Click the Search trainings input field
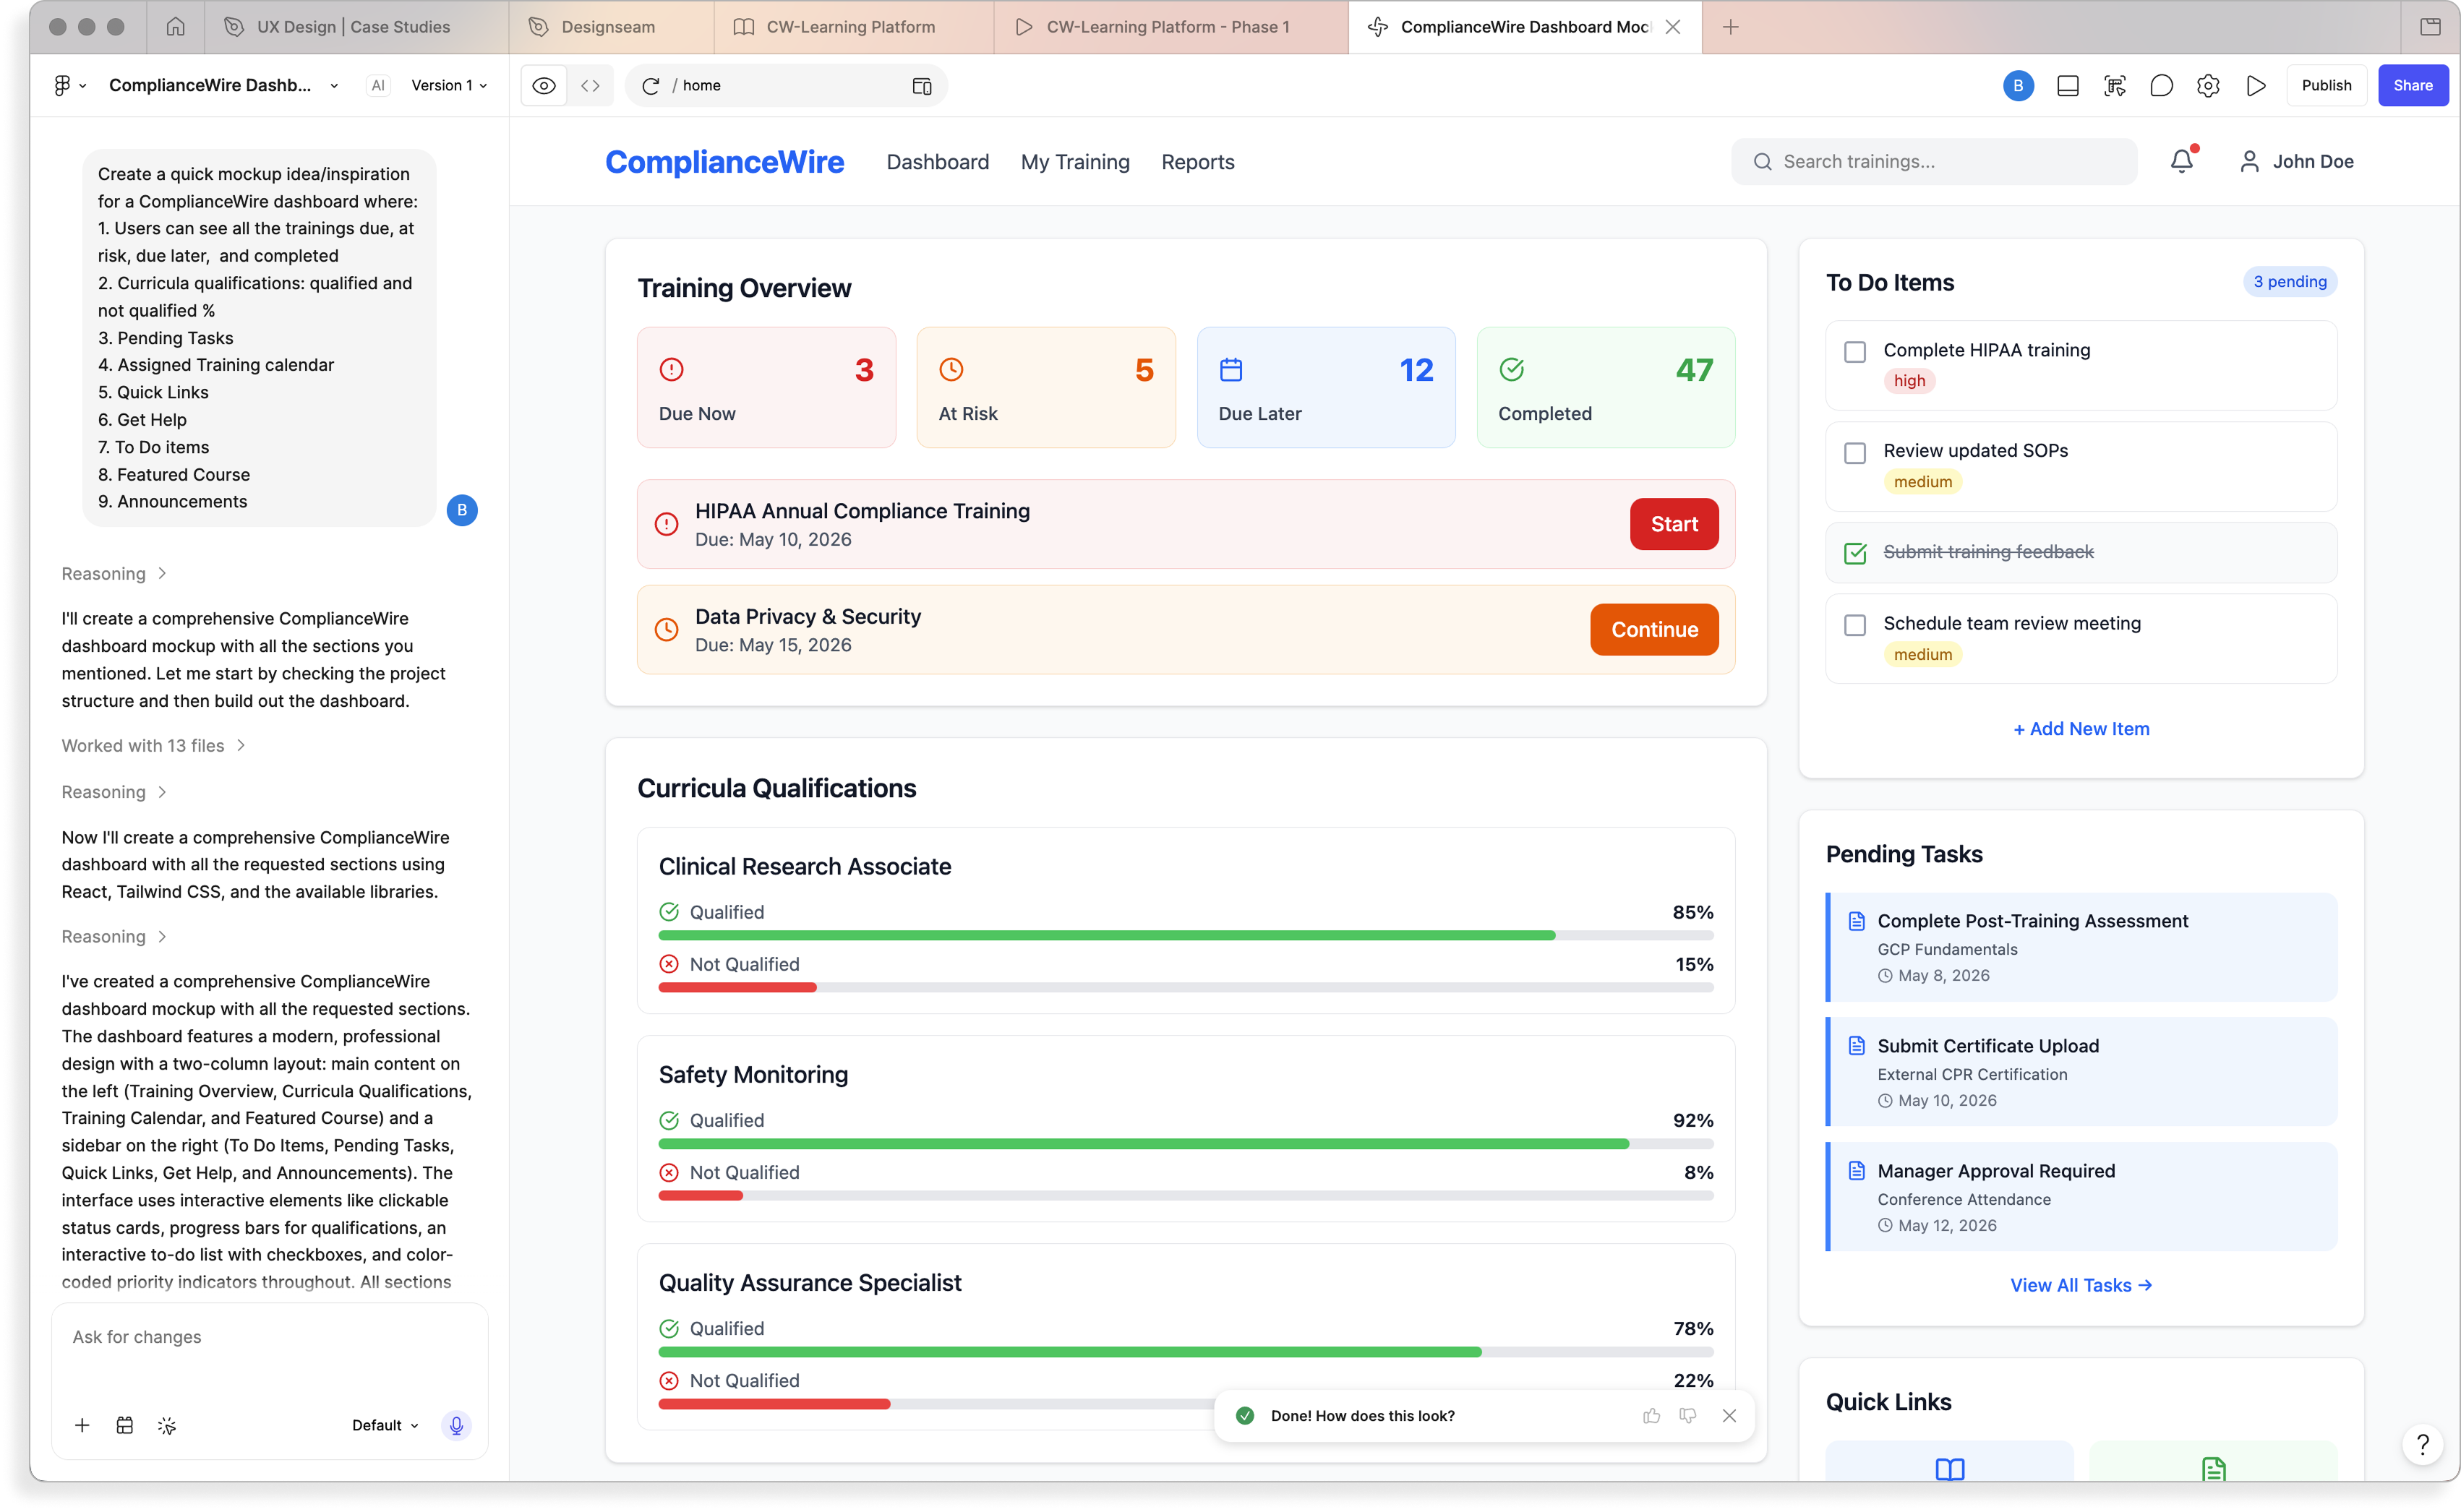The height and width of the screenshot is (1512, 2461). click(x=1933, y=161)
